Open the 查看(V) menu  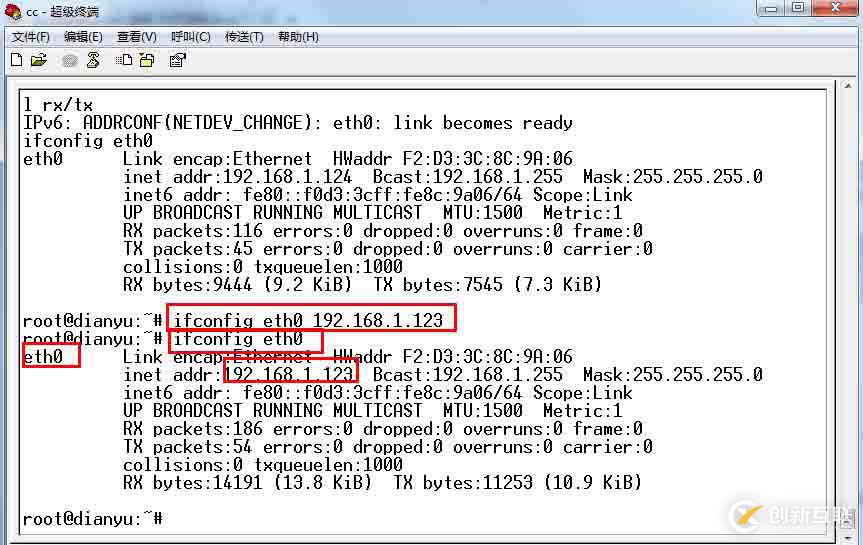click(x=137, y=37)
